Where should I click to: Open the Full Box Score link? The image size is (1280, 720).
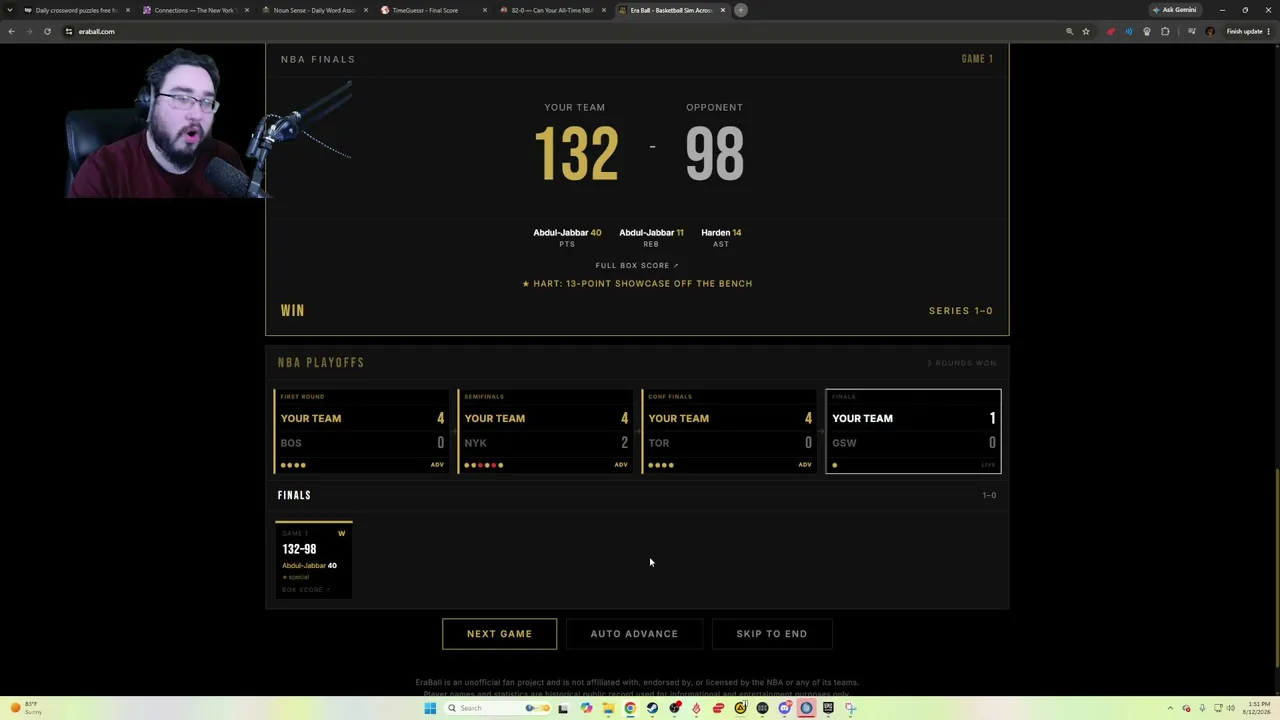pyautogui.click(x=637, y=266)
